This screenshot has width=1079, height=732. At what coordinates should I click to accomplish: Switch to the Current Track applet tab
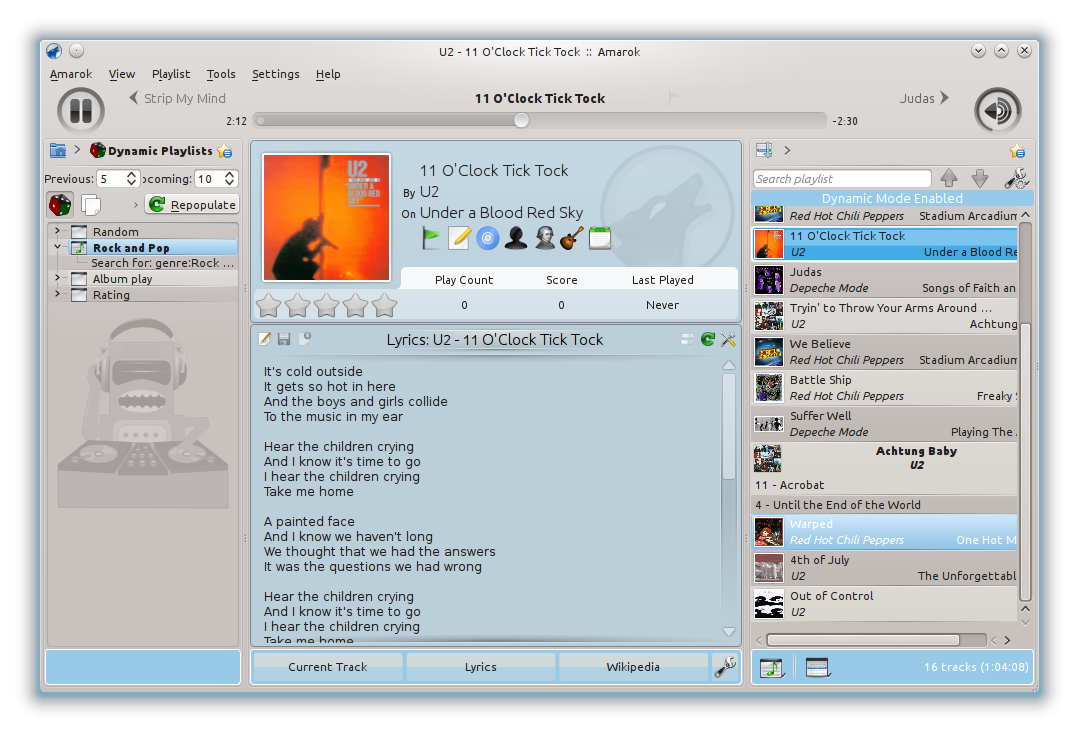[x=328, y=667]
